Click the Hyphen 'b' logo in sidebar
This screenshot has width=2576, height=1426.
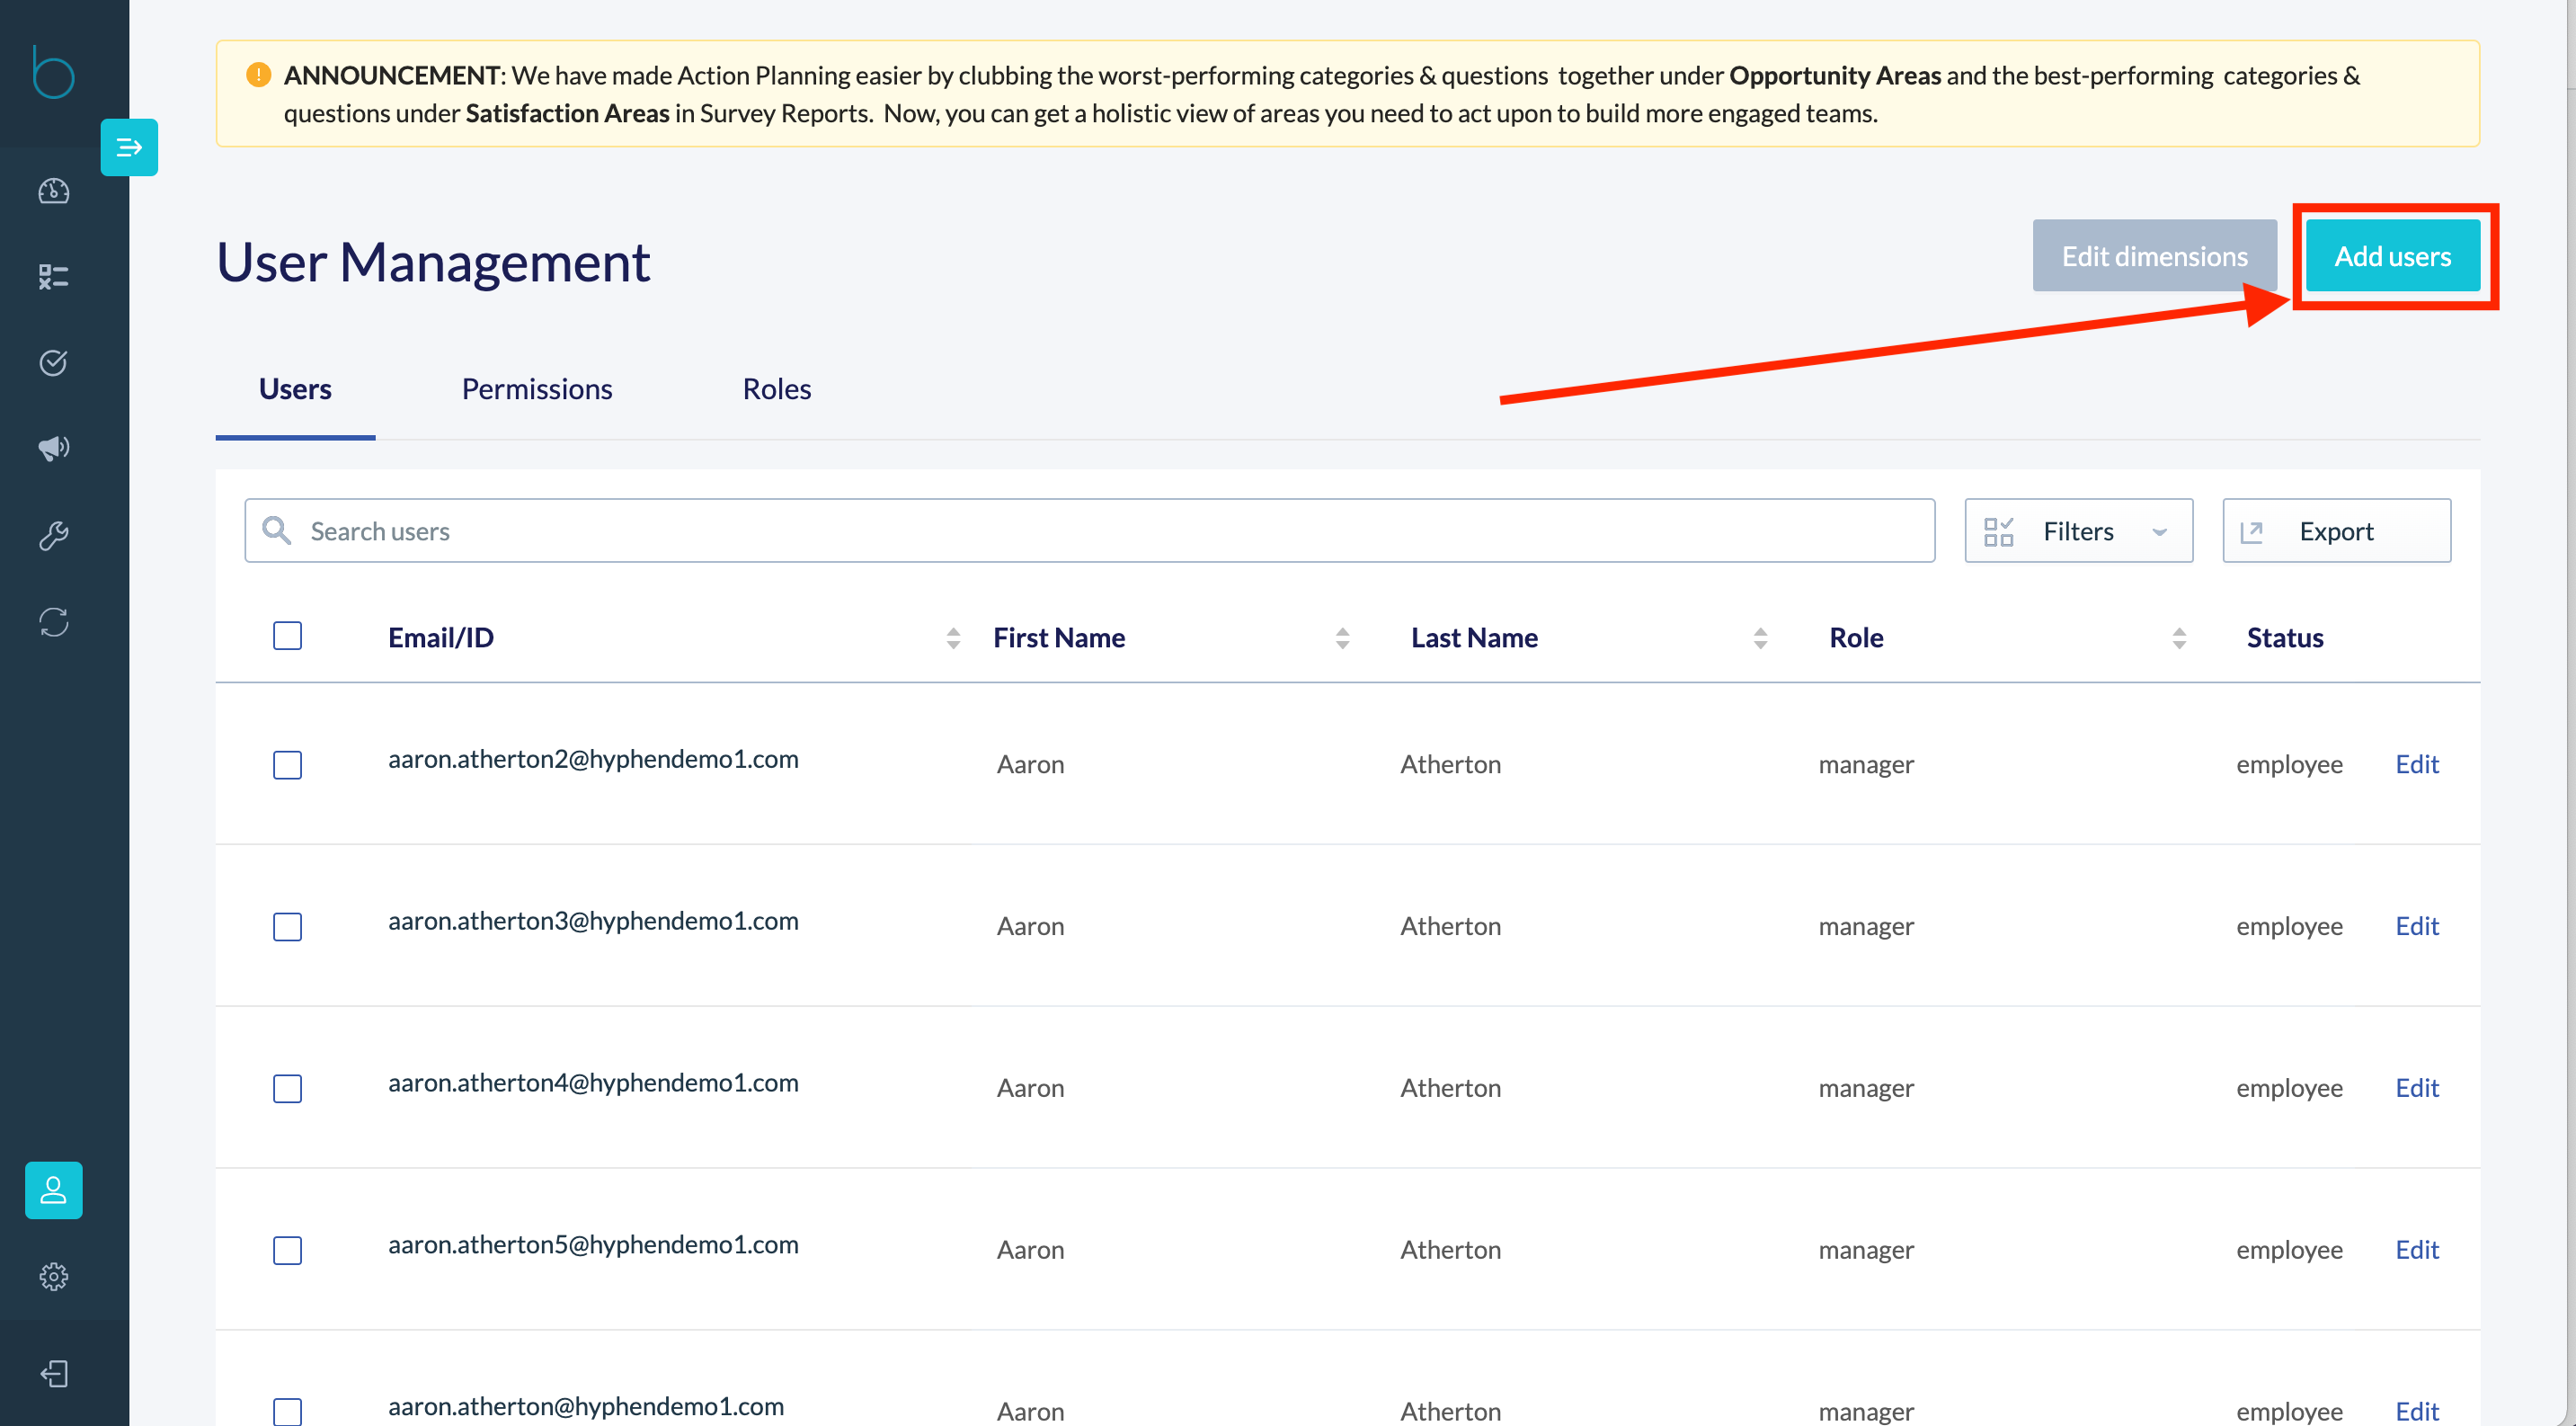53,72
